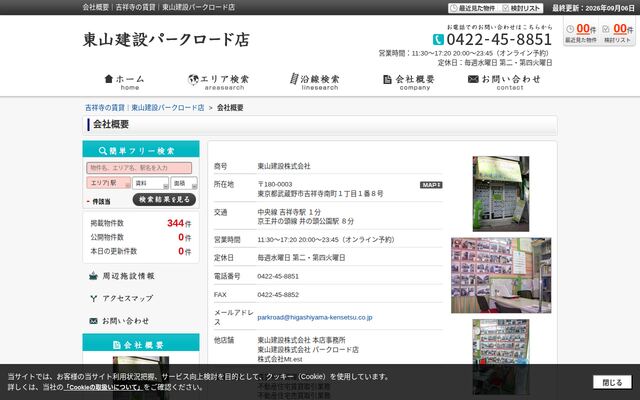This screenshot has height=400, width=640.
Task: Open the エリア|駅 dropdown
Action: (x=109, y=183)
